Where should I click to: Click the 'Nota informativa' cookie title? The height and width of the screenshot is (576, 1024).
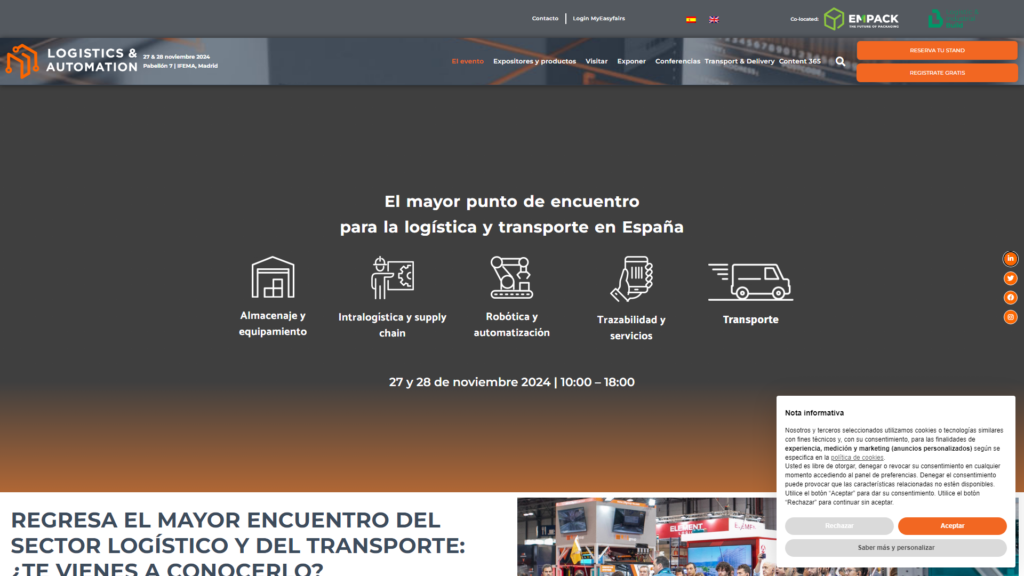pyautogui.click(x=814, y=413)
